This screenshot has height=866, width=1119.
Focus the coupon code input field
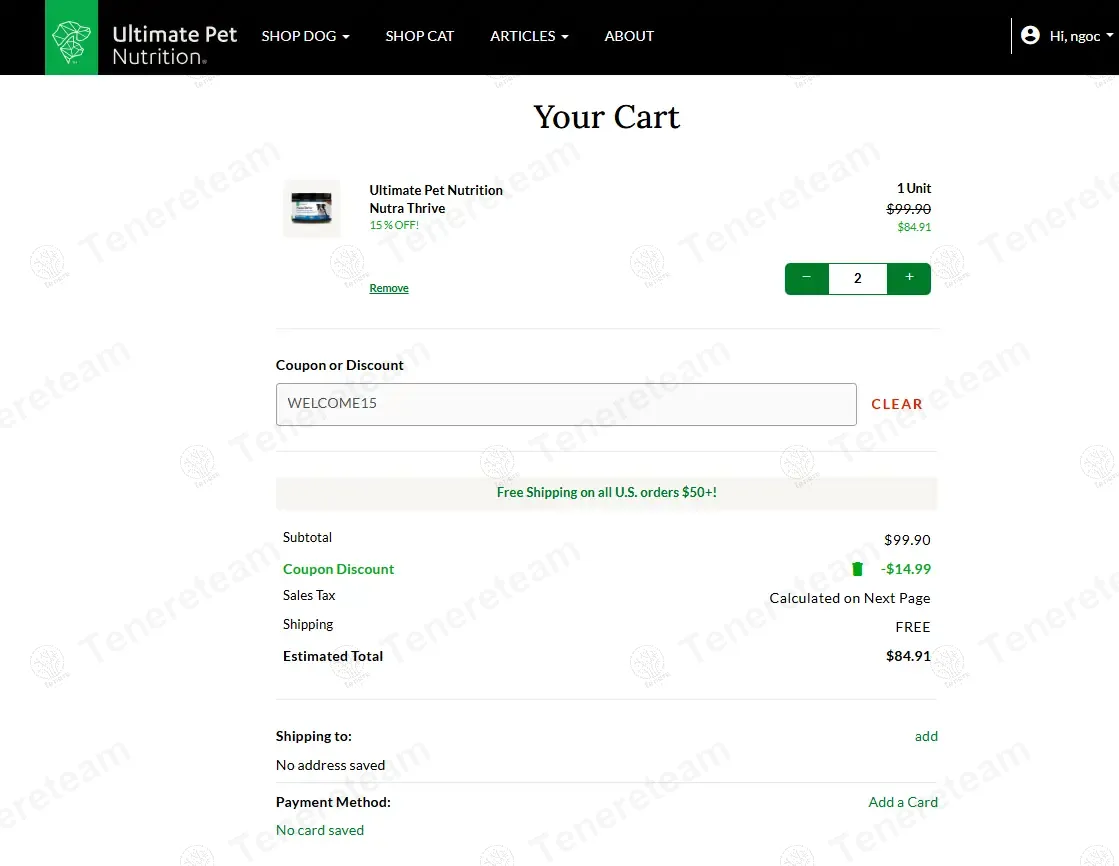pyautogui.click(x=566, y=404)
